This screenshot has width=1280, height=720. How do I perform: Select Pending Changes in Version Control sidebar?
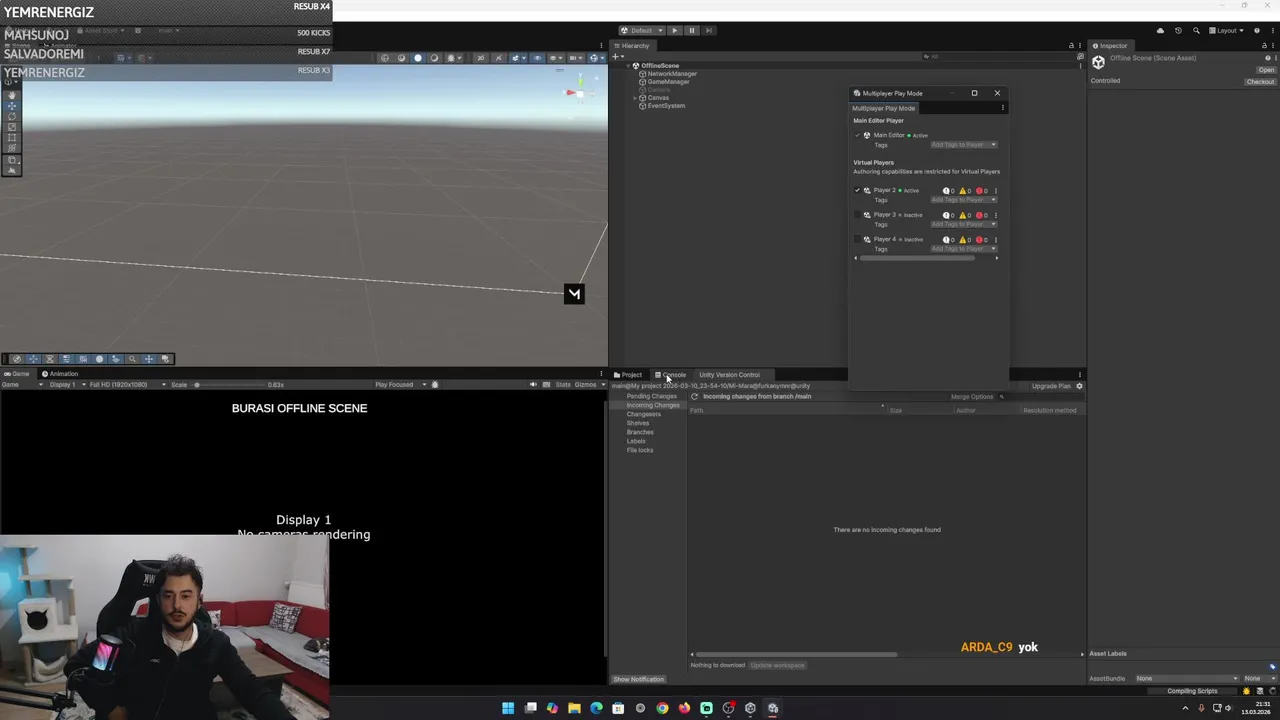651,396
